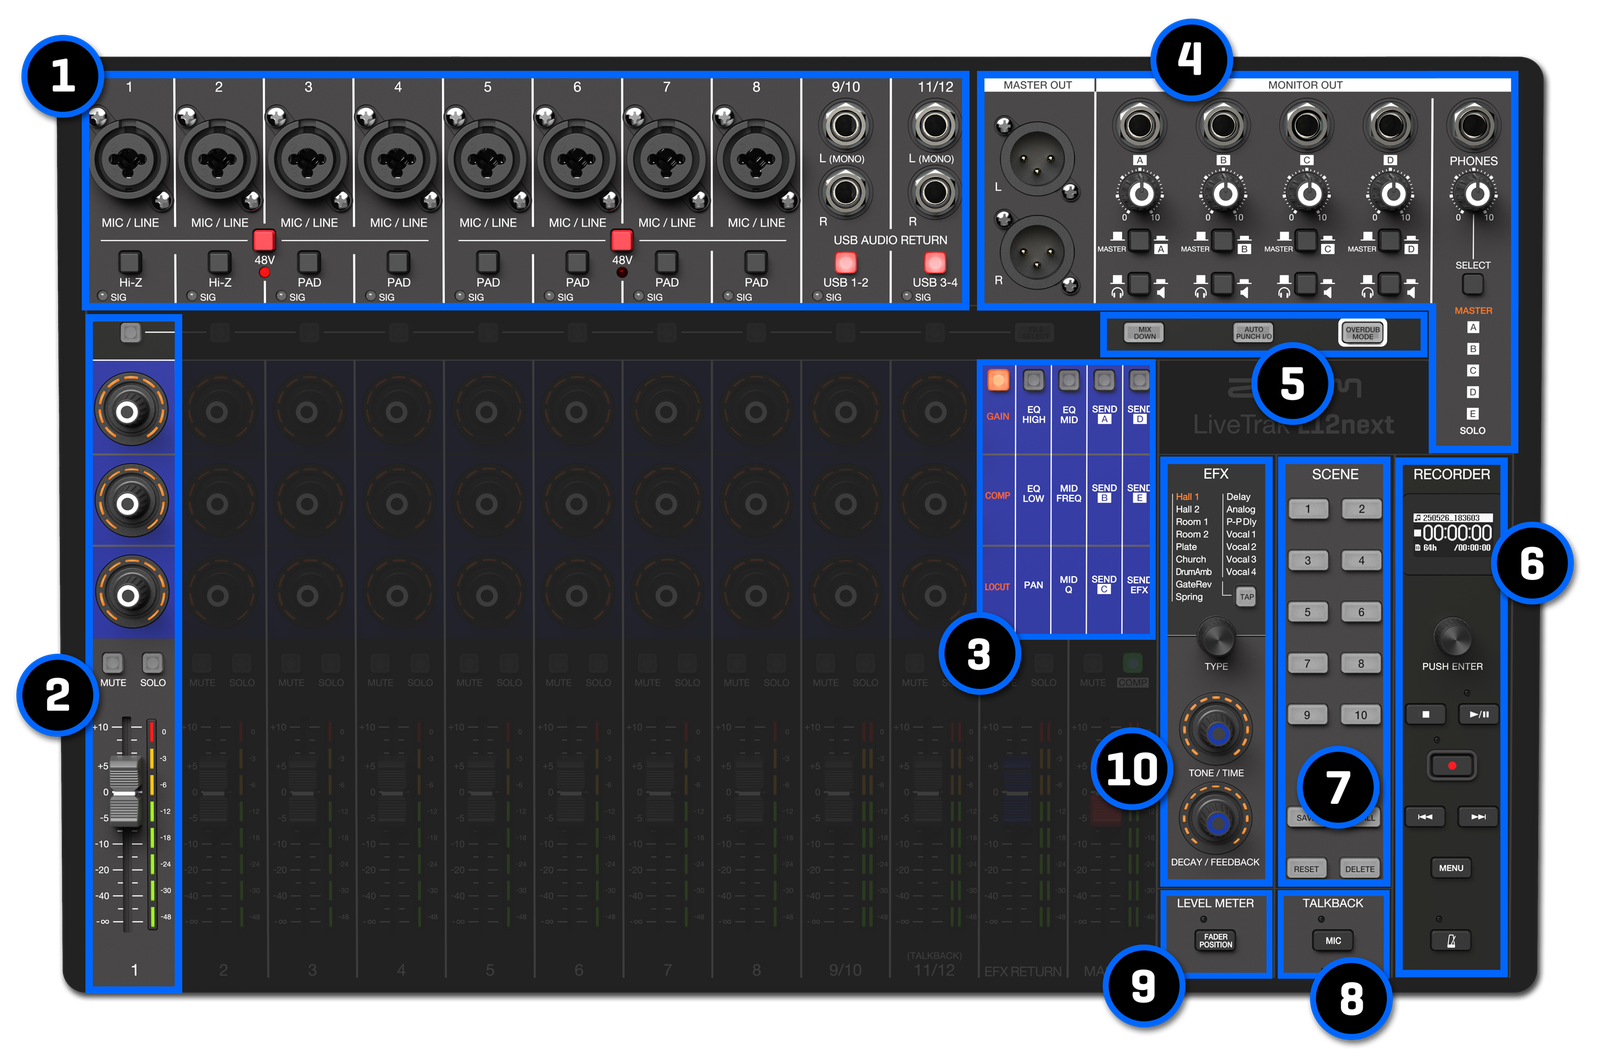Viewport: 1600px width, 1049px height.
Task: Solo channel 1
Action: pos(152,663)
